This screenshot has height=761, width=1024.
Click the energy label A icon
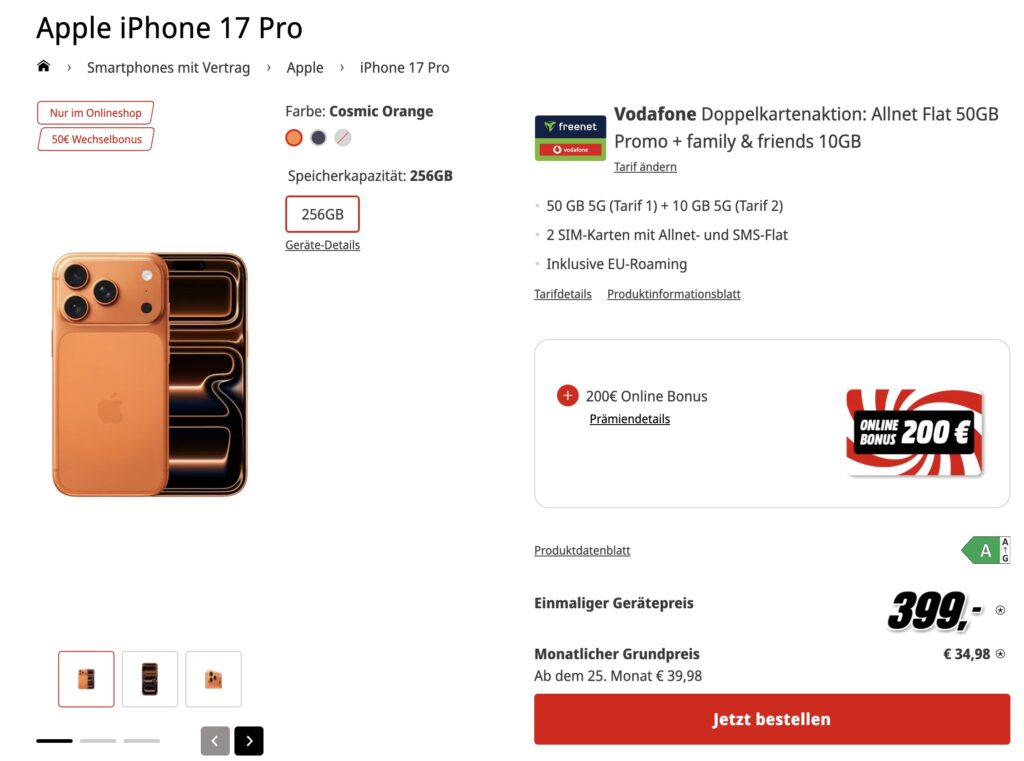click(985, 550)
